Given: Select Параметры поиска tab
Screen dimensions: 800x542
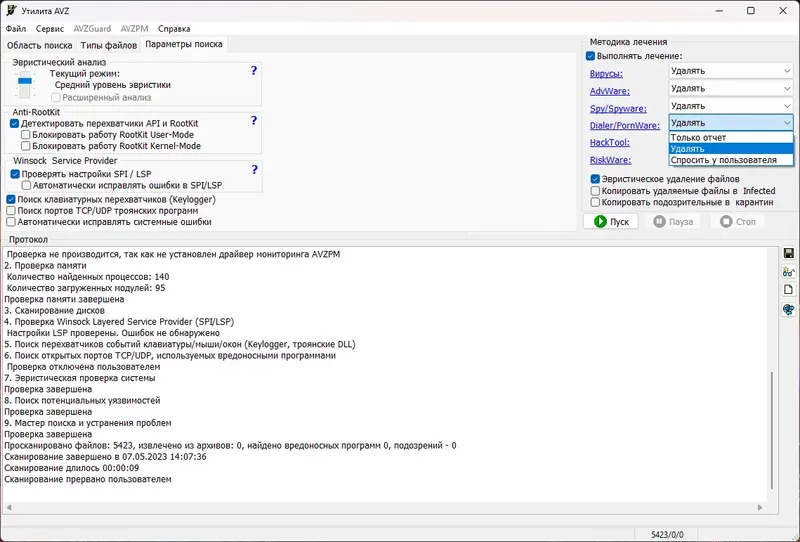Looking at the screenshot, I should [x=184, y=44].
